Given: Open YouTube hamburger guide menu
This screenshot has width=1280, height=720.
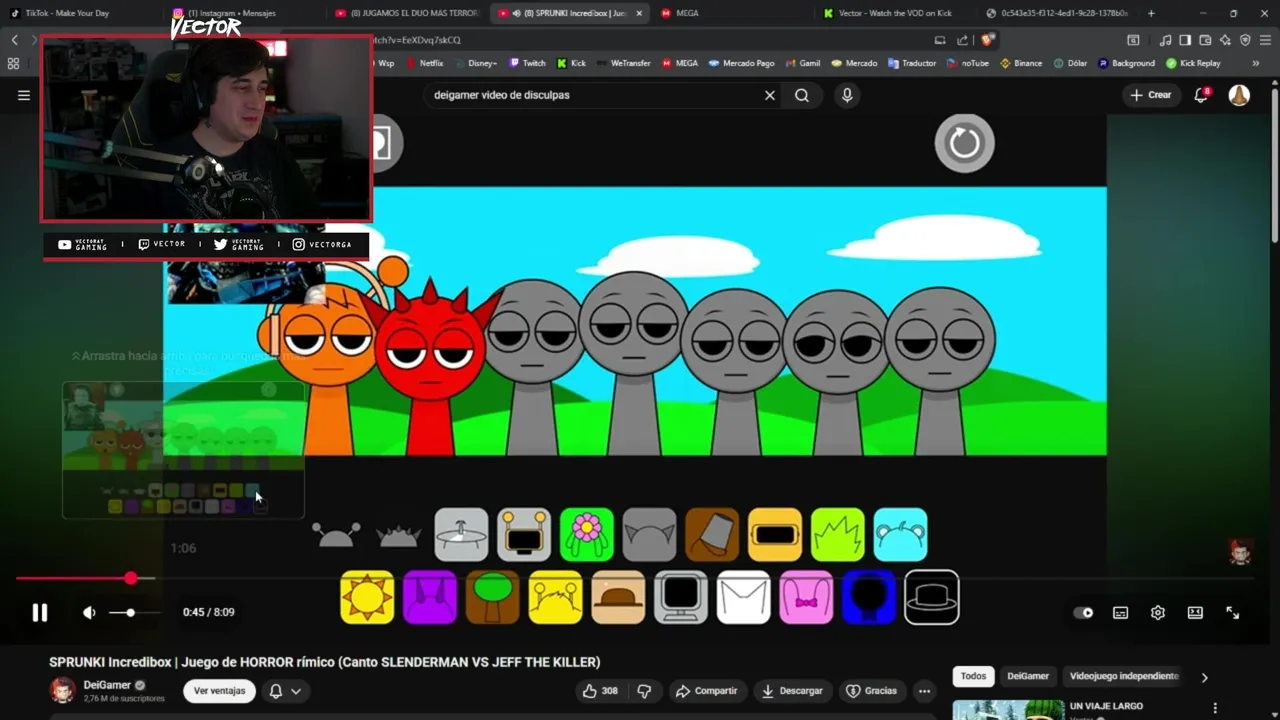Looking at the screenshot, I should coord(24,95).
